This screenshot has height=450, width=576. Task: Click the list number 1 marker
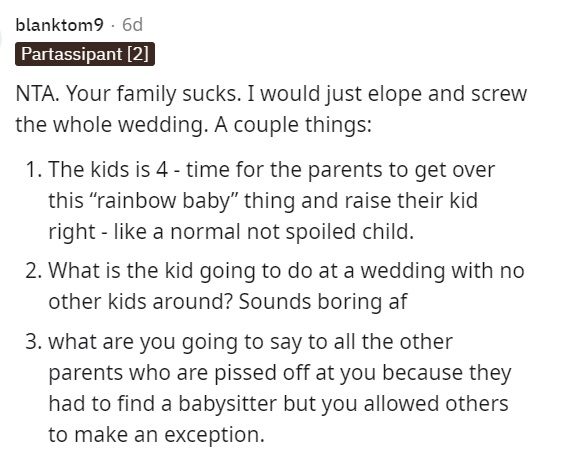pos(35,170)
